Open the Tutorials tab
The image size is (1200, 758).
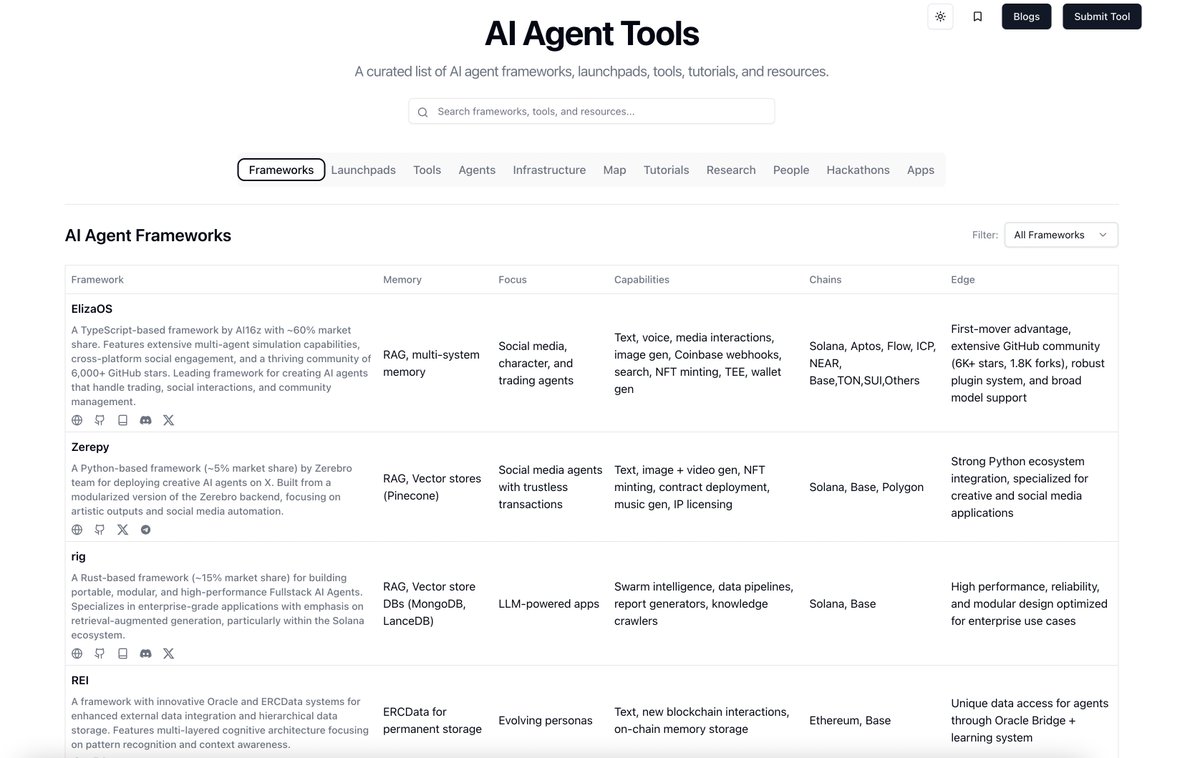666,170
